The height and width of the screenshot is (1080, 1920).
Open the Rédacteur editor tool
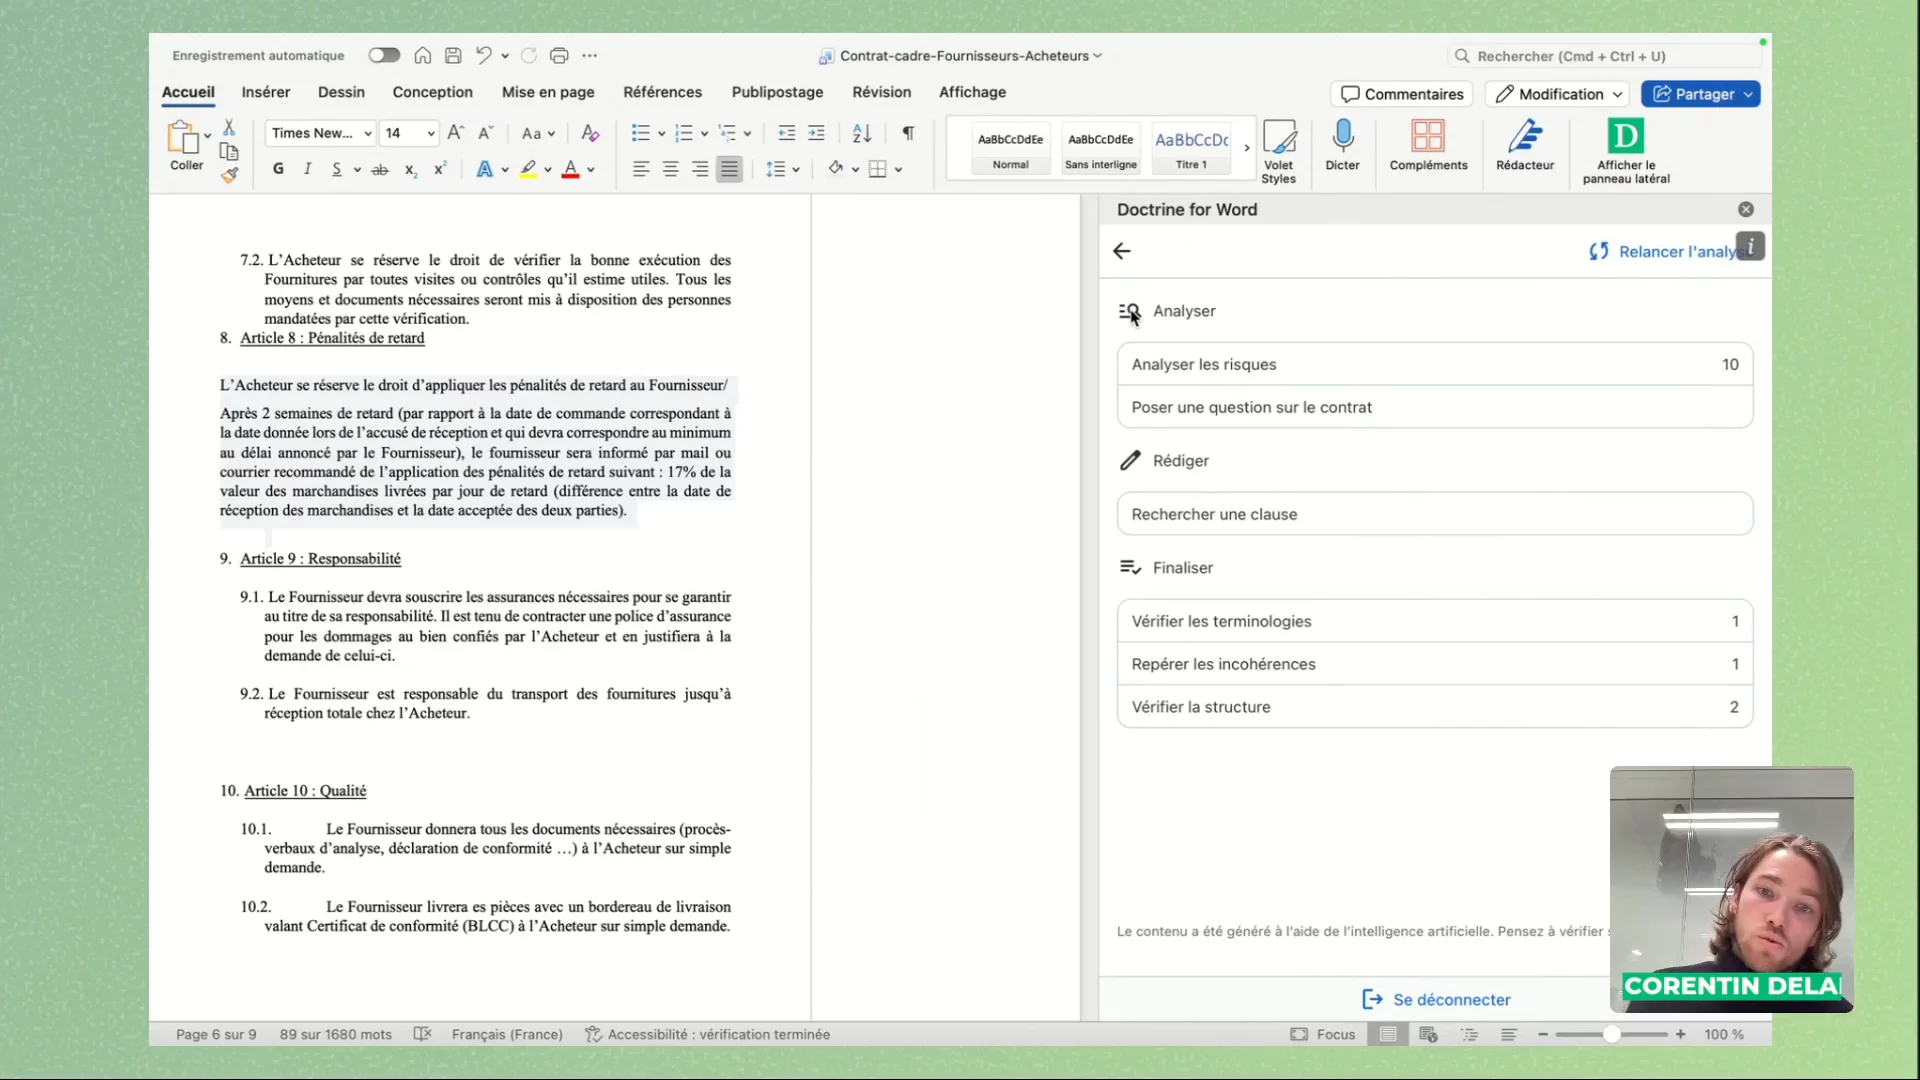(x=1524, y=138)
